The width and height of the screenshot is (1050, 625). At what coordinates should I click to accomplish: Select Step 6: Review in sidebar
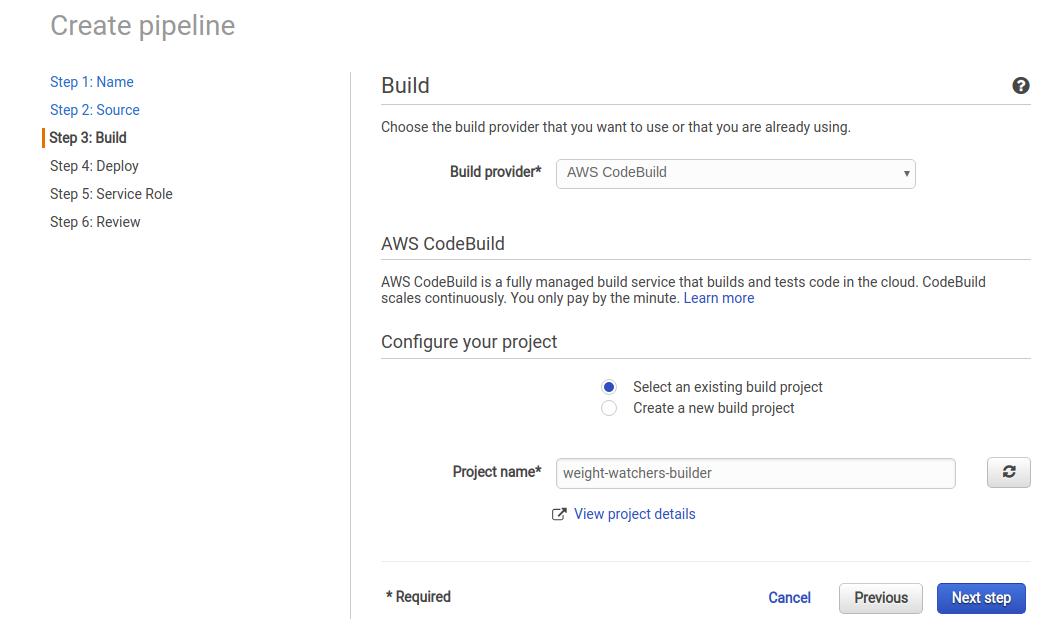coord(95,222)
